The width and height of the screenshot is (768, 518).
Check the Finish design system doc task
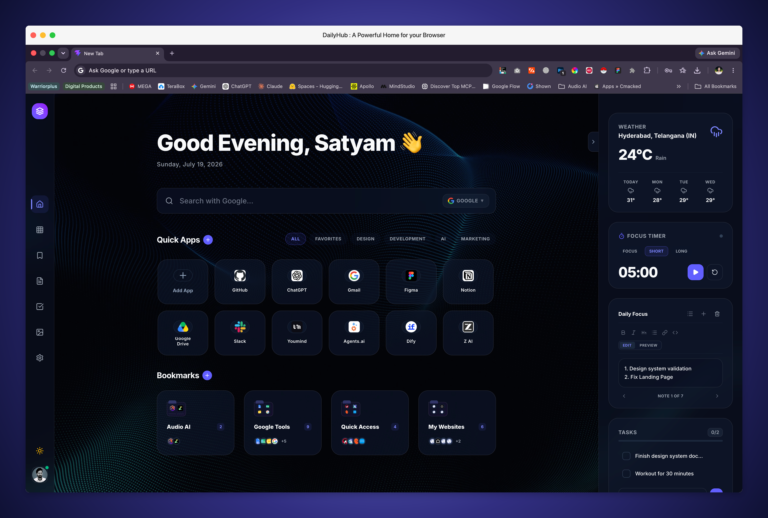[626, 456]
